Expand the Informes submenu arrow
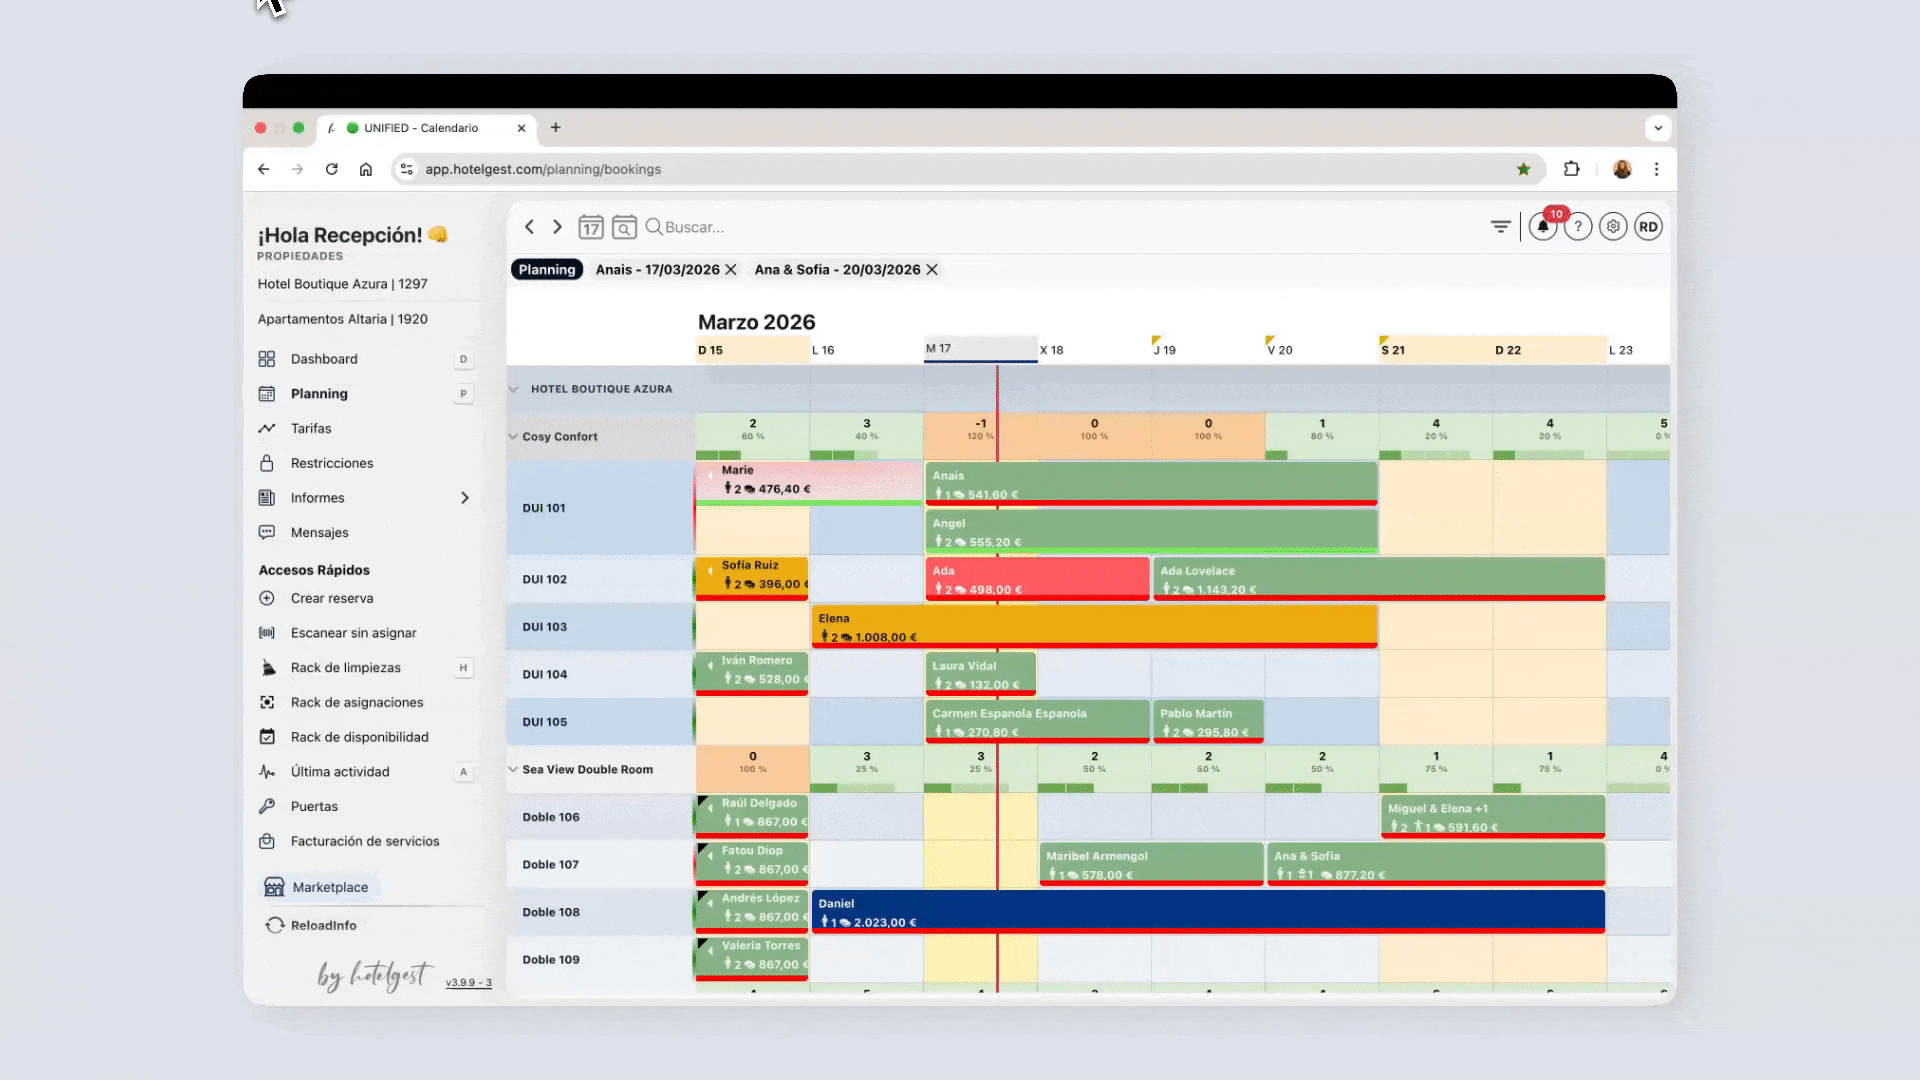 click(464, 498)
